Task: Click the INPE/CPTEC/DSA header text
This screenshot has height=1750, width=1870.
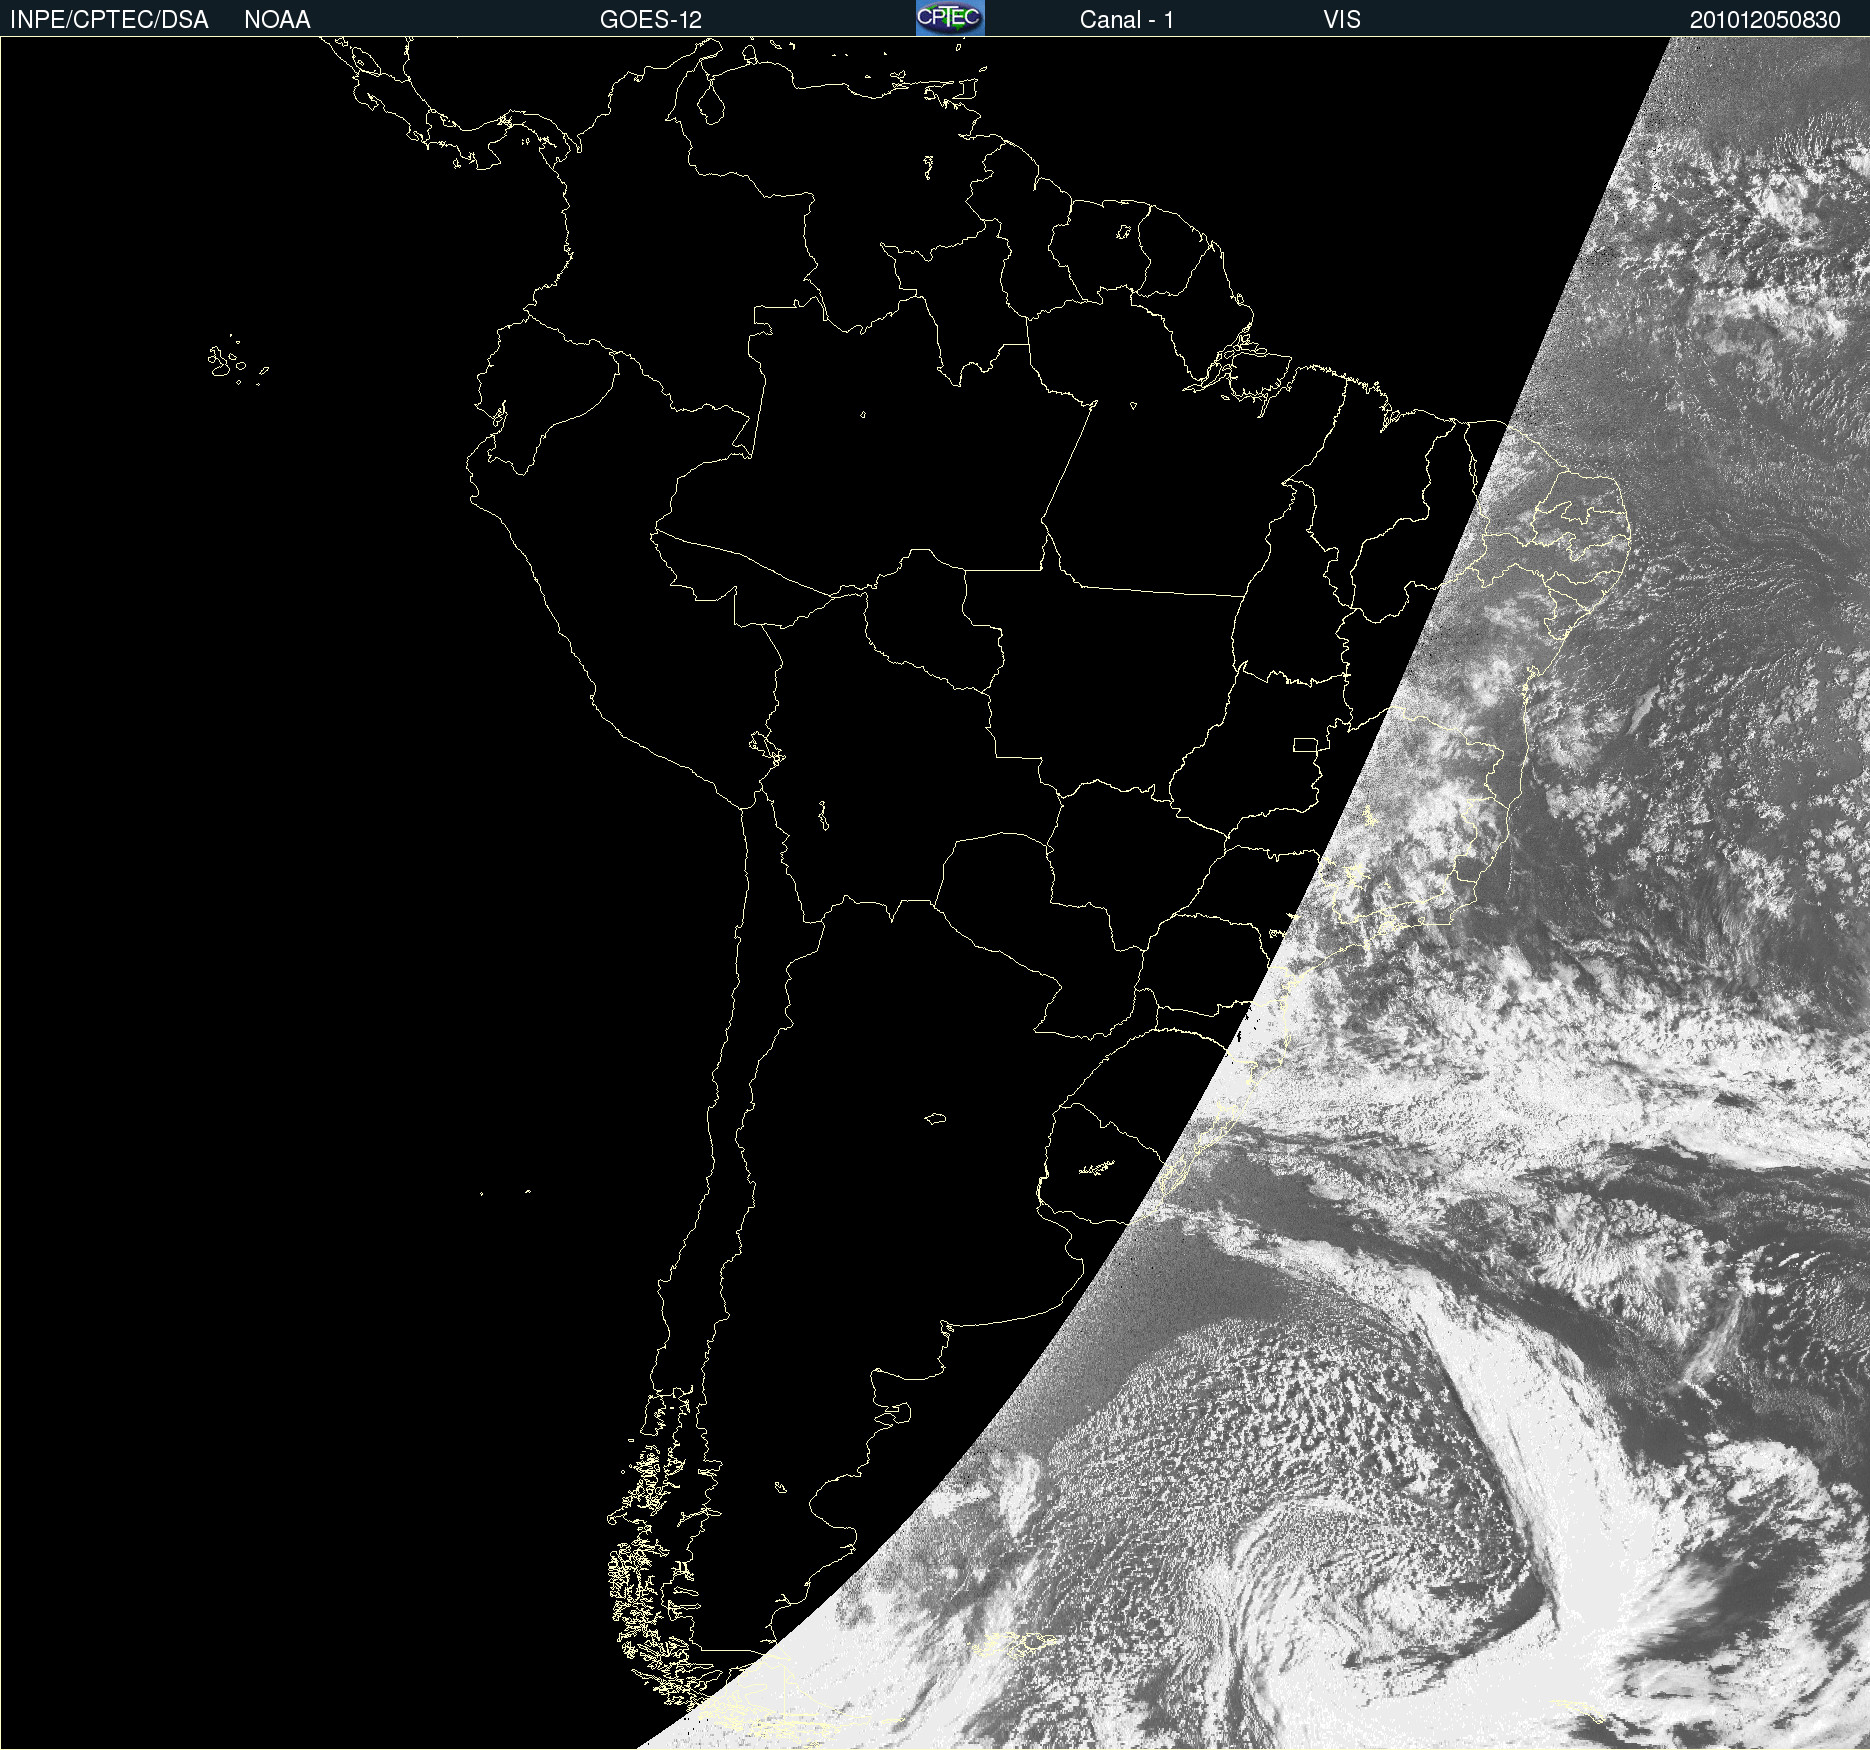Action: [109, 20]
